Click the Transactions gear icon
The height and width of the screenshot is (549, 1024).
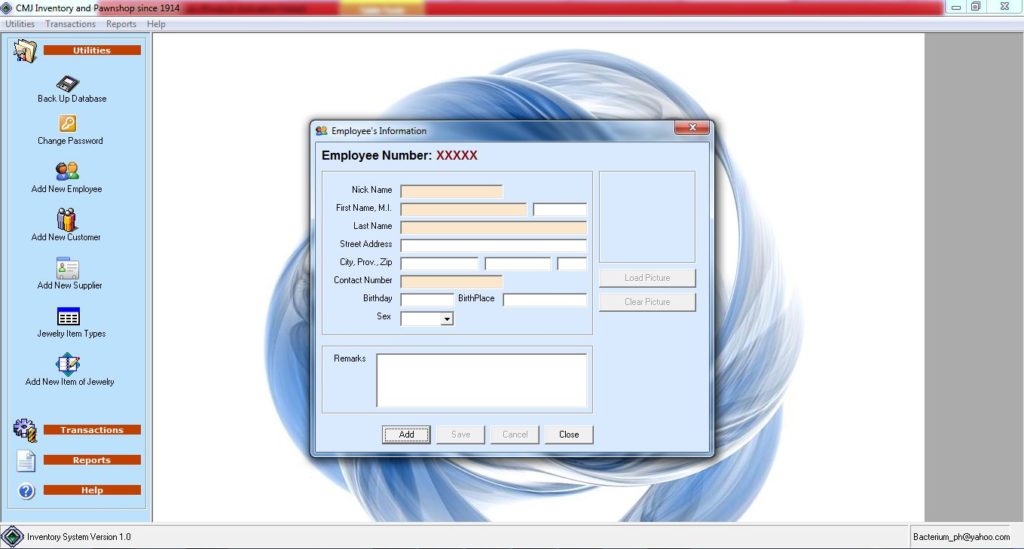tap(25, 430)
